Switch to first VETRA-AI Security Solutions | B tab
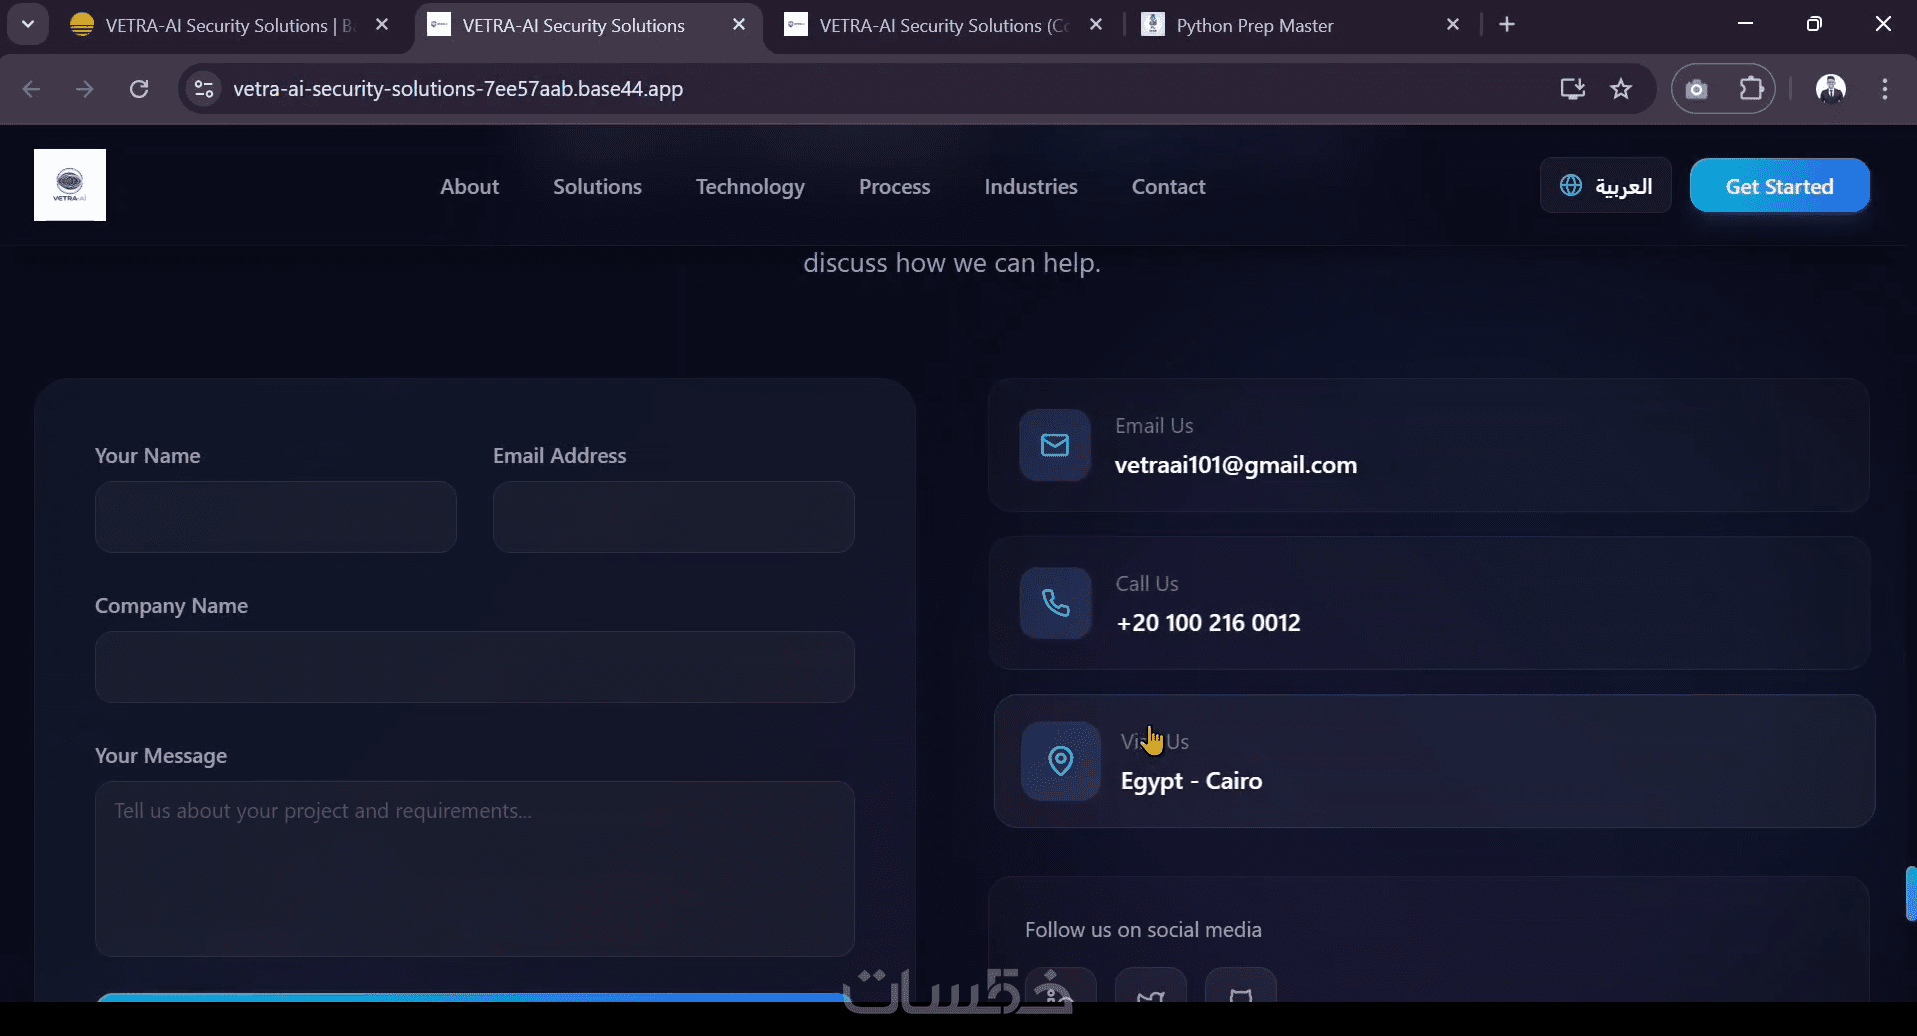 click(231, 25)
